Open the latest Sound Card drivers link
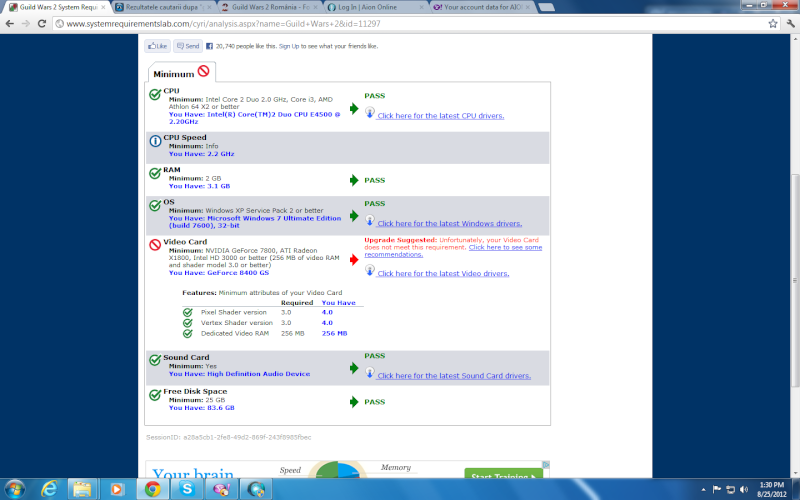Viewport: 800px width, 500px height. pyautogui.click(x=454, y=376)
